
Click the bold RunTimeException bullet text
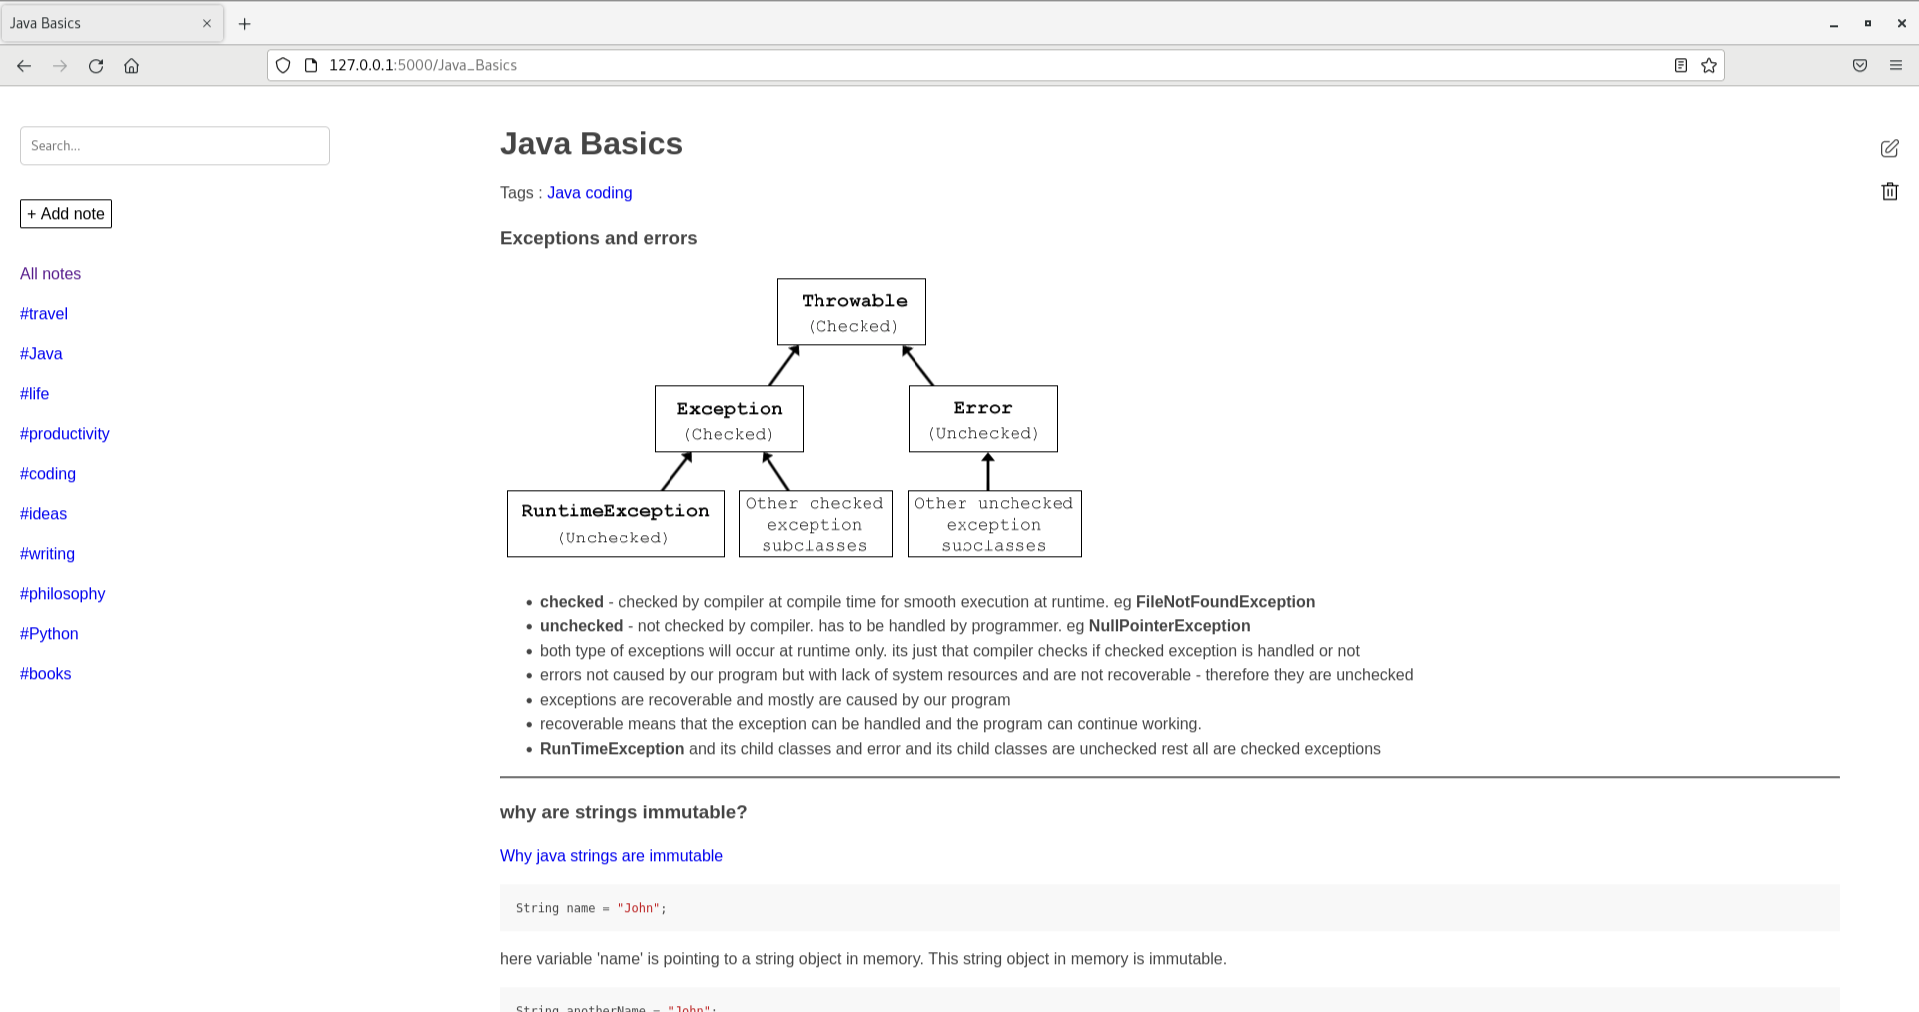(612, 749)
